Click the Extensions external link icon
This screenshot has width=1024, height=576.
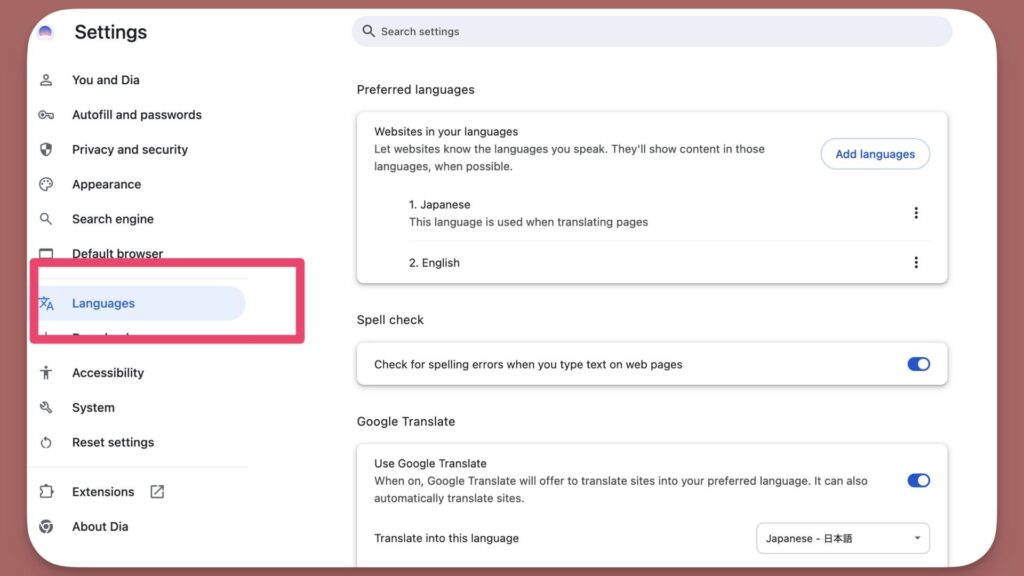[157, 492]
